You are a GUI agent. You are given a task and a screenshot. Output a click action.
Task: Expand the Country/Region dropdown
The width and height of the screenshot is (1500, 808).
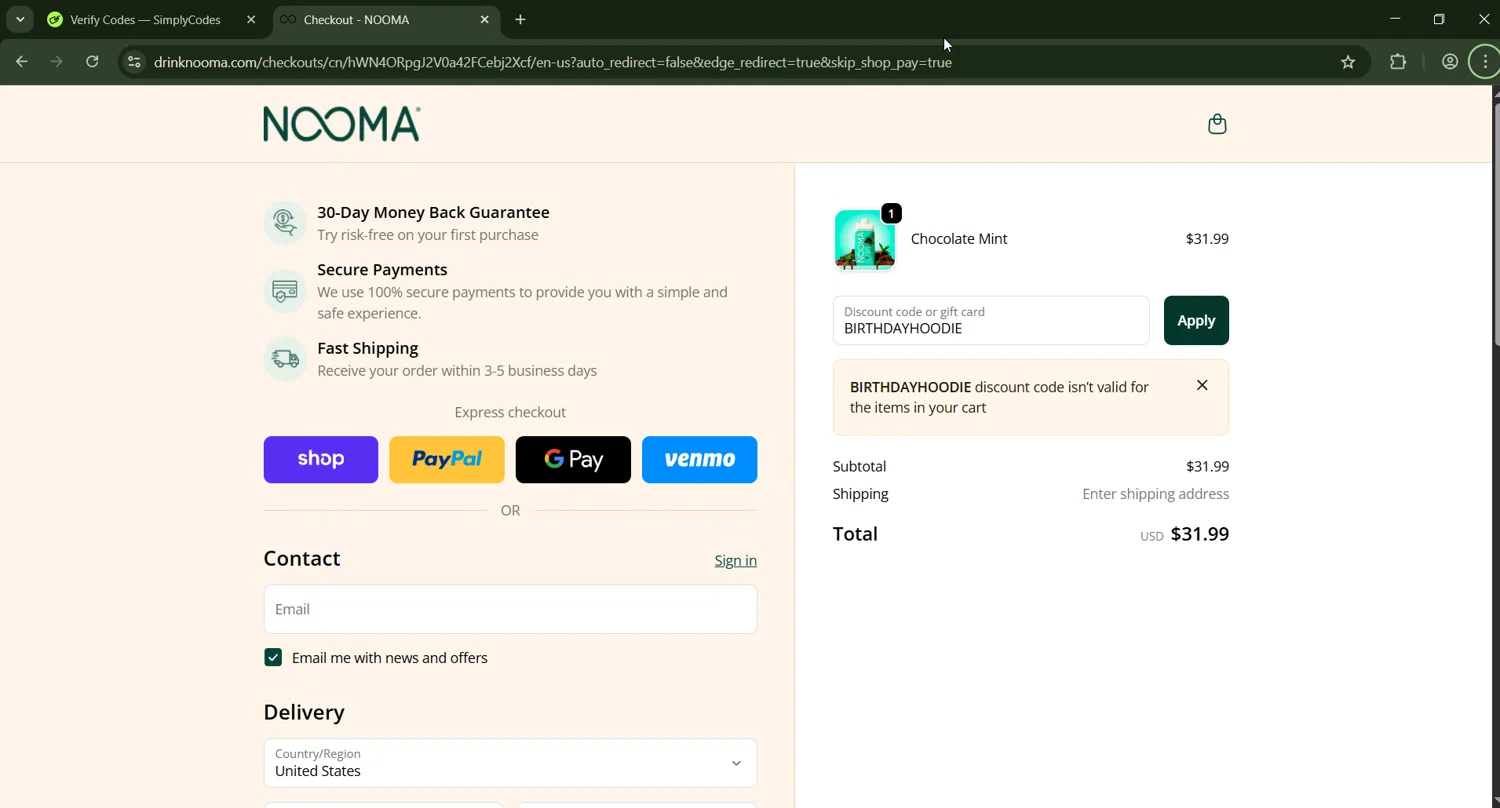[x=510, y=763]
